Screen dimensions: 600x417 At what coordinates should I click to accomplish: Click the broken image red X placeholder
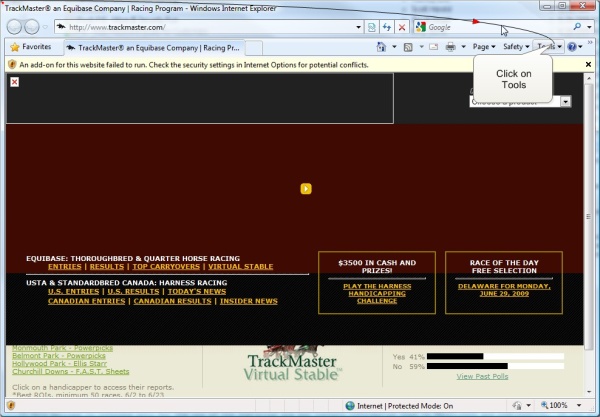pos(15,82)
